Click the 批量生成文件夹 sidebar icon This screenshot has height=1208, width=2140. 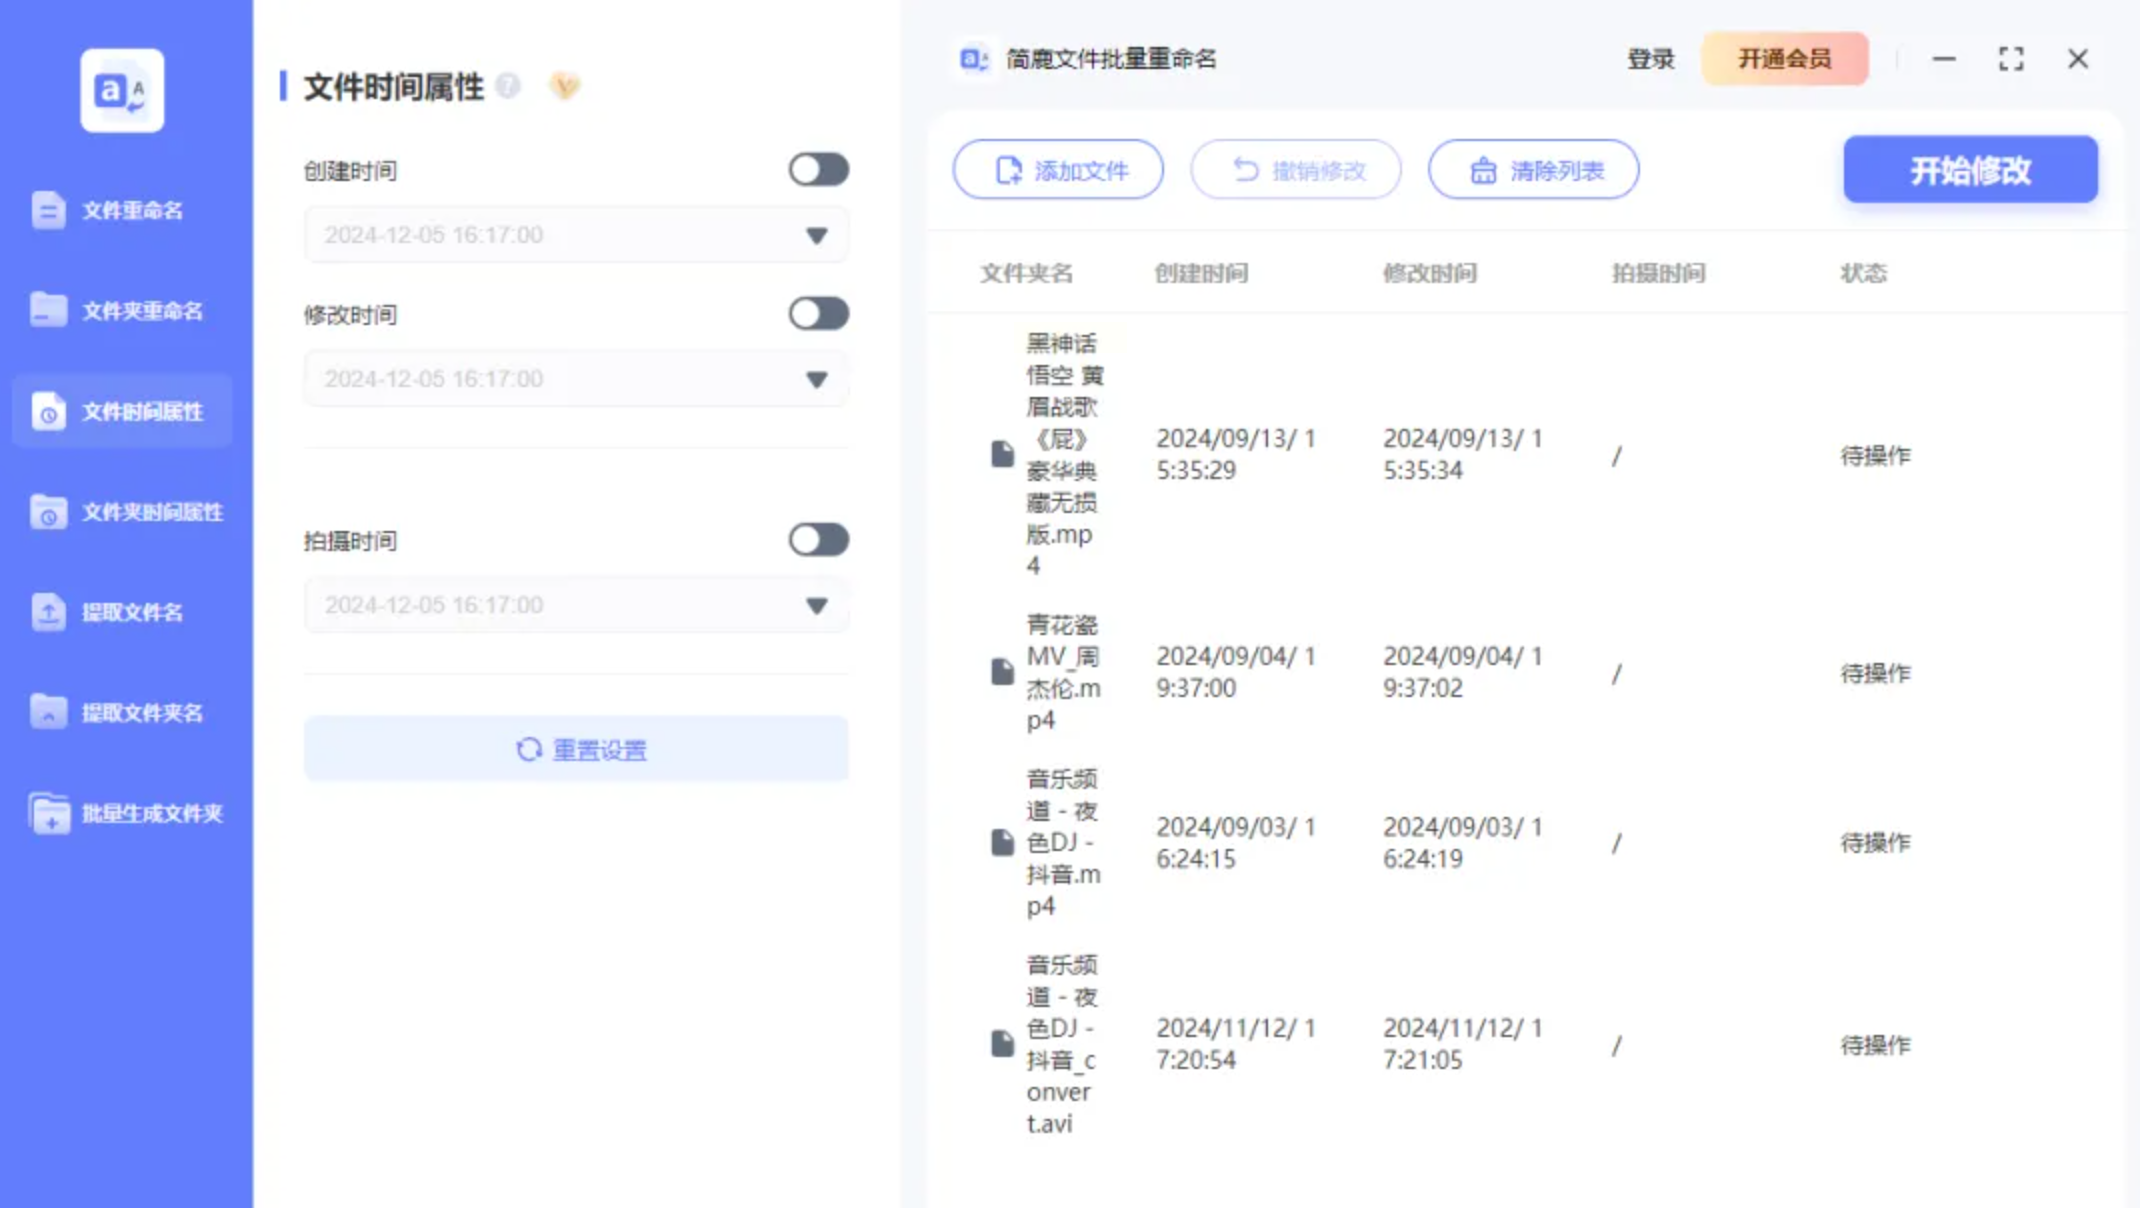click(x=48, y=813)
